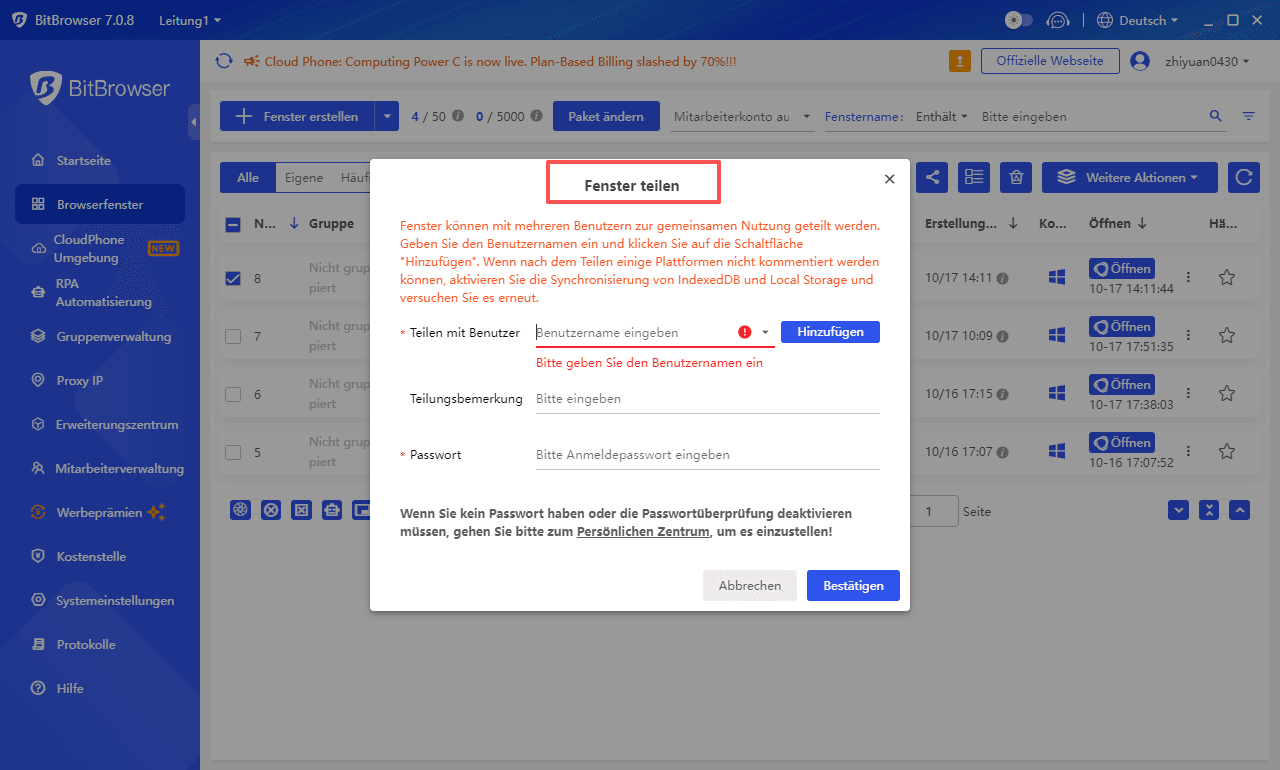
Task: Click the list view icon next to share
Action: point(974,177)
